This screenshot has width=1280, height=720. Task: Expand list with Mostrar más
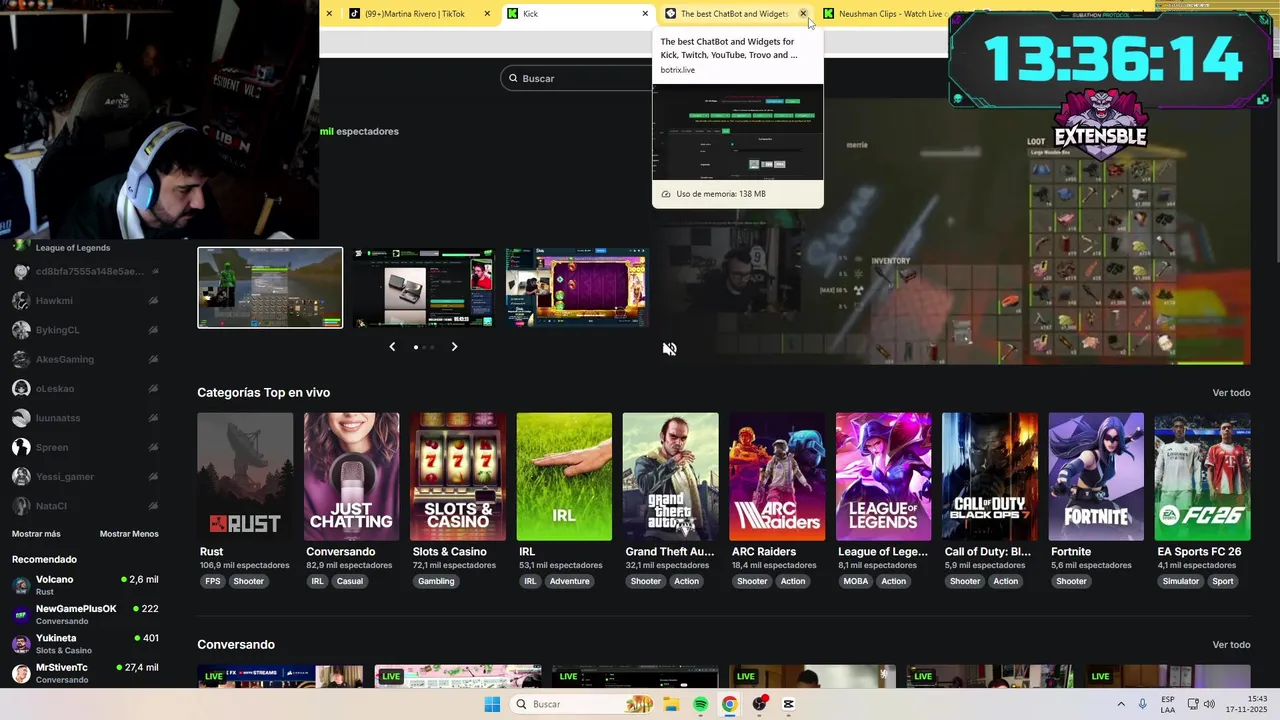click(x=36, y=534)
